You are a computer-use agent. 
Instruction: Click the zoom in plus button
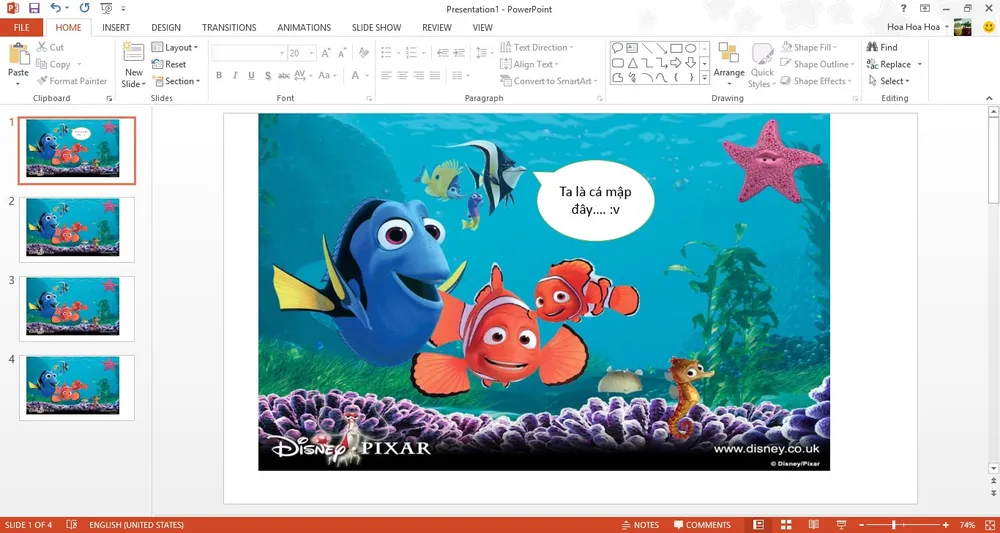946,525
